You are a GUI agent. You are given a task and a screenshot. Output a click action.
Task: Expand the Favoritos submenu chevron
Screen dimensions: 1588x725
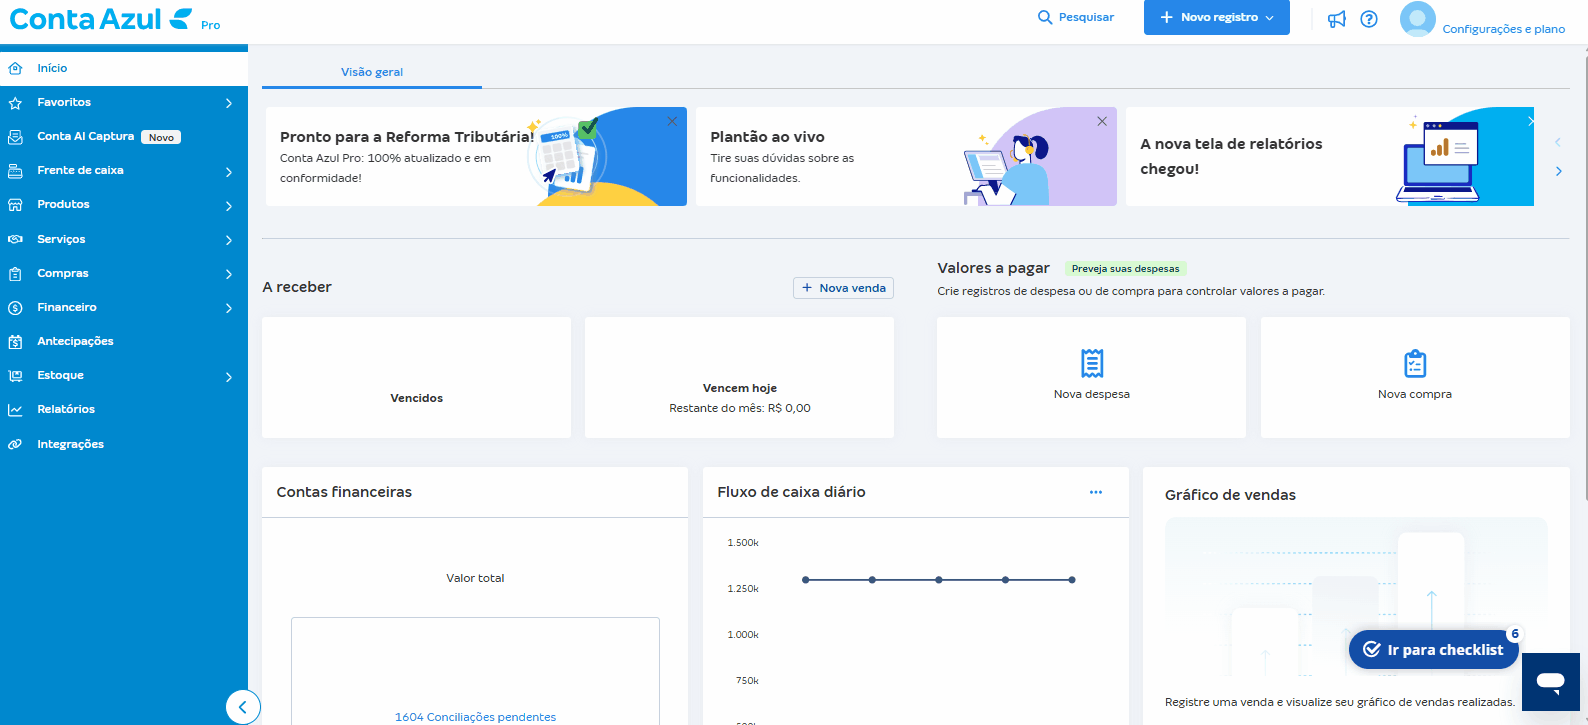tap(229, 103)
